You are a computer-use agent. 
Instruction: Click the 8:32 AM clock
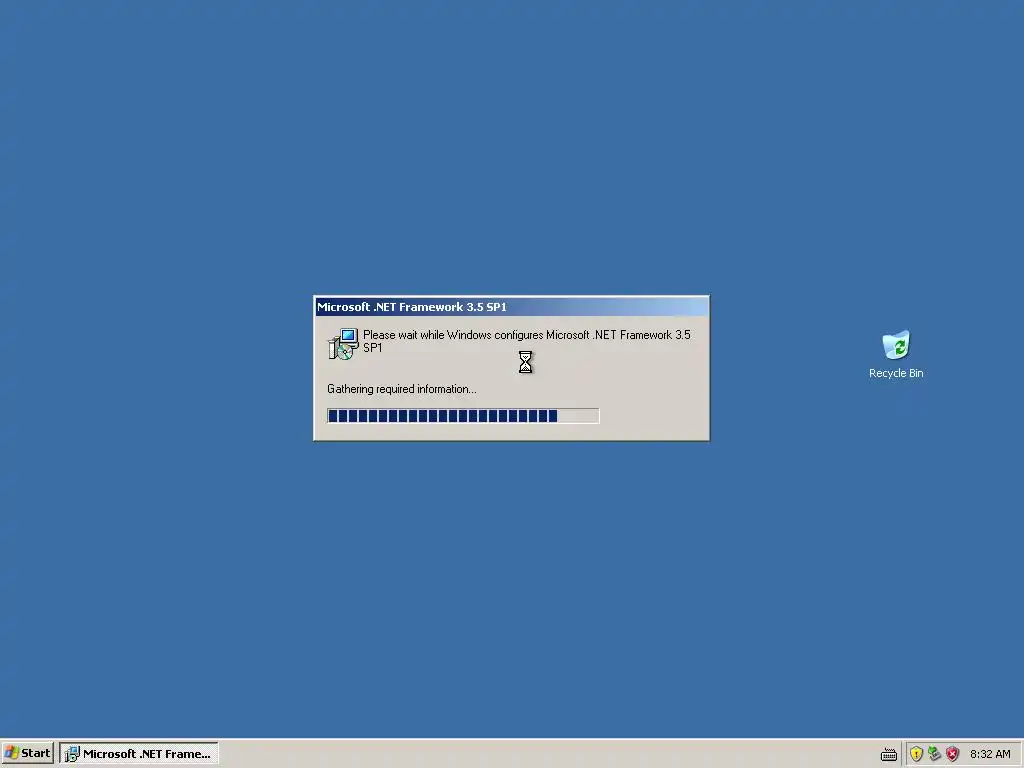tap(990, 754)
